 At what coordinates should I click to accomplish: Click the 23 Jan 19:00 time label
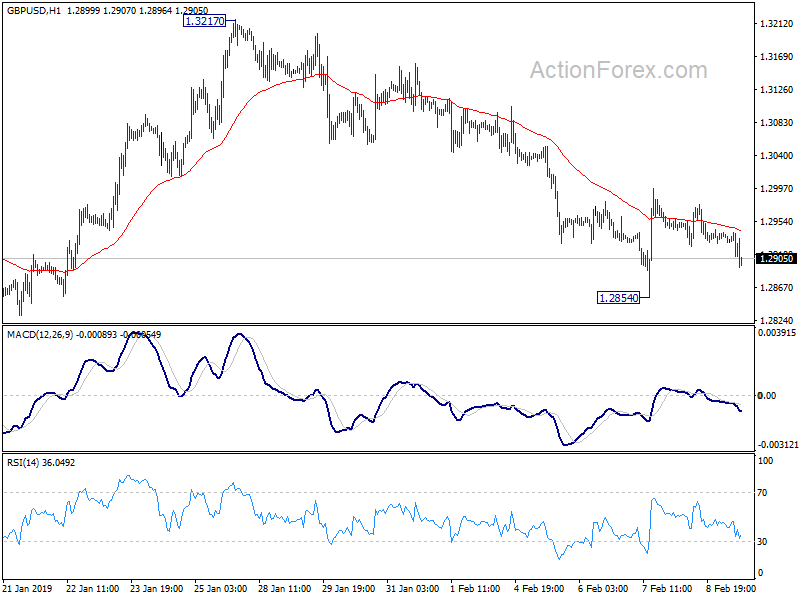157,588
